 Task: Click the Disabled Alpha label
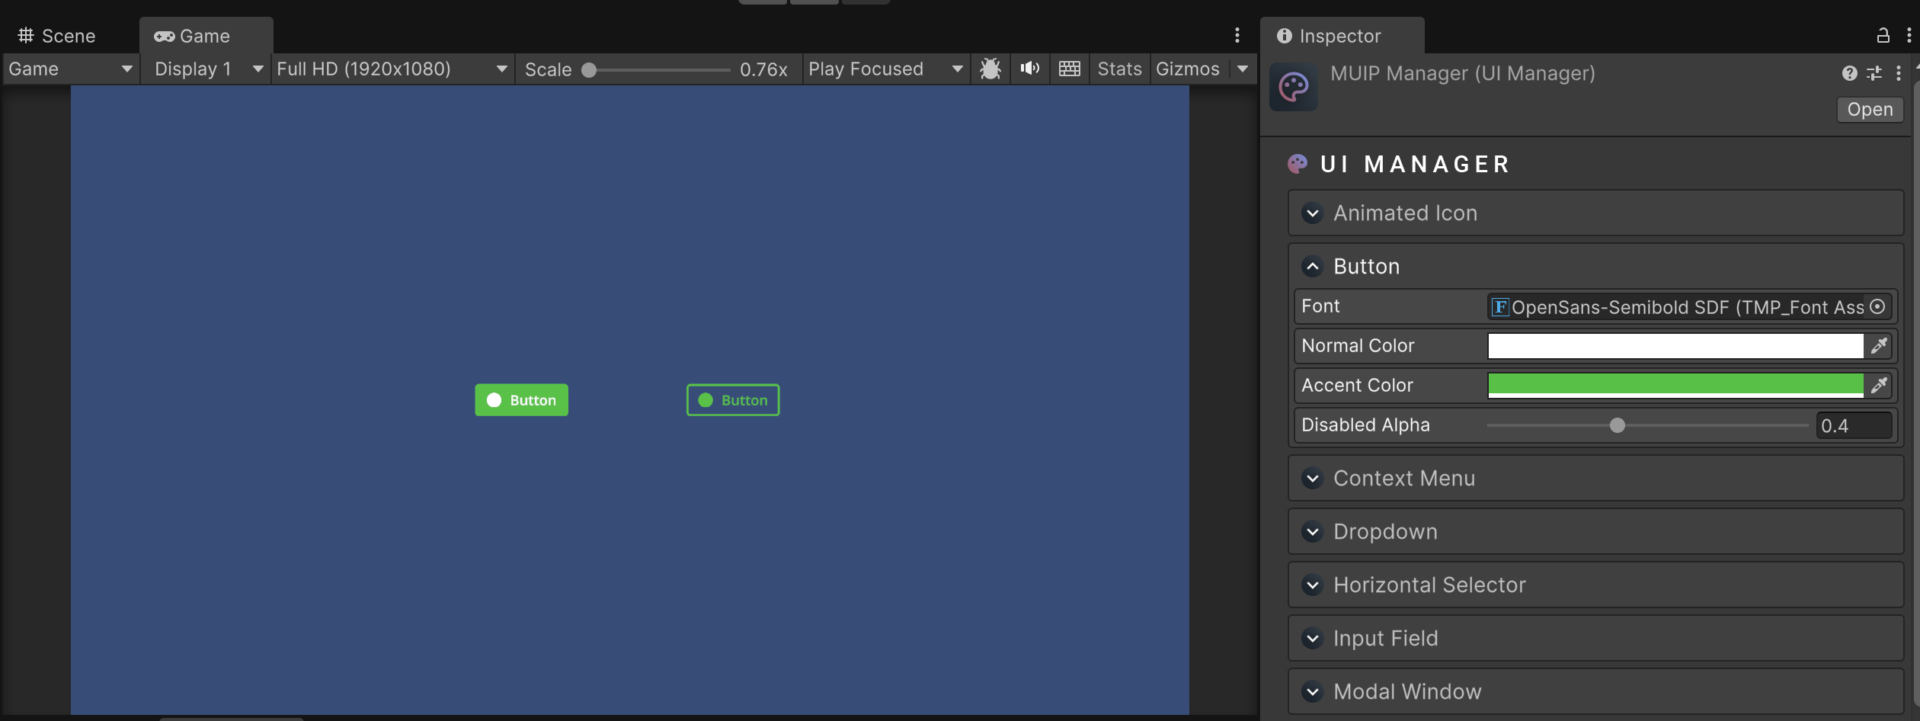[x=1365, y=425]
